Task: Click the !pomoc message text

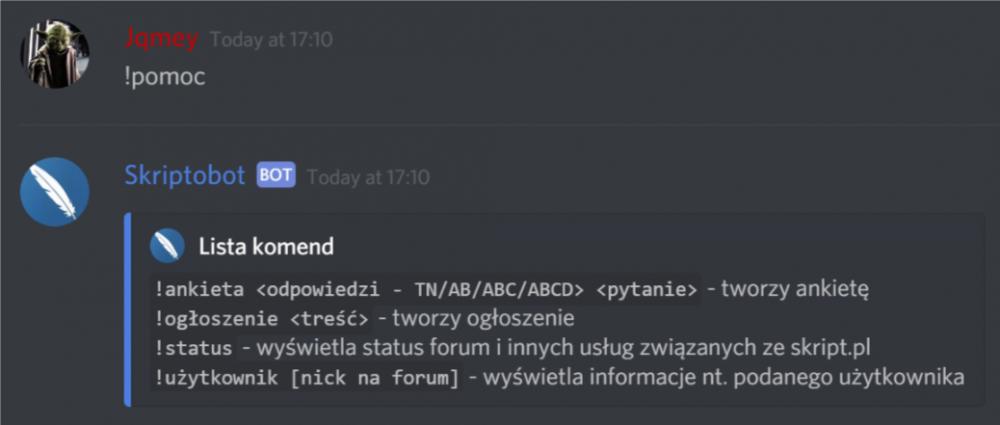Action: coord(165,77)
